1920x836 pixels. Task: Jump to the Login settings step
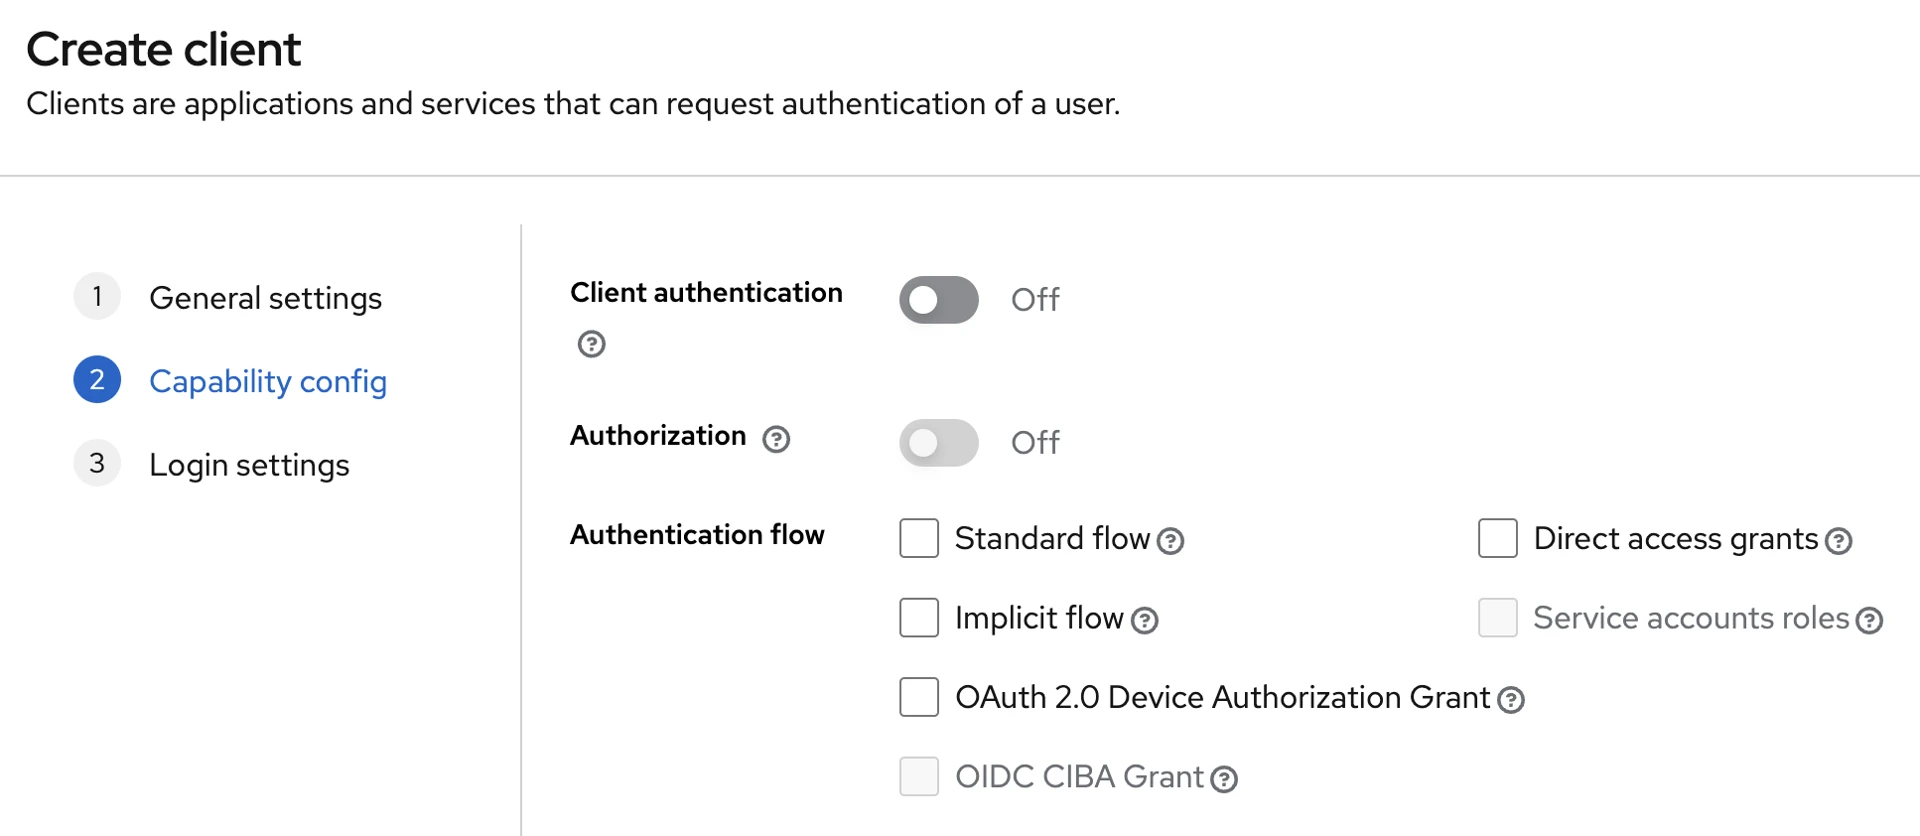(x=250, y=464)
